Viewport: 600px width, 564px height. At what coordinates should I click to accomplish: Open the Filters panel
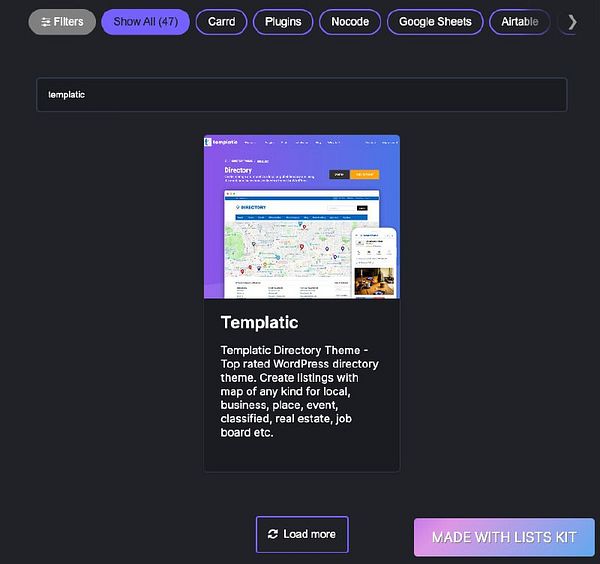pyautogui.click(x=62, y=22)
